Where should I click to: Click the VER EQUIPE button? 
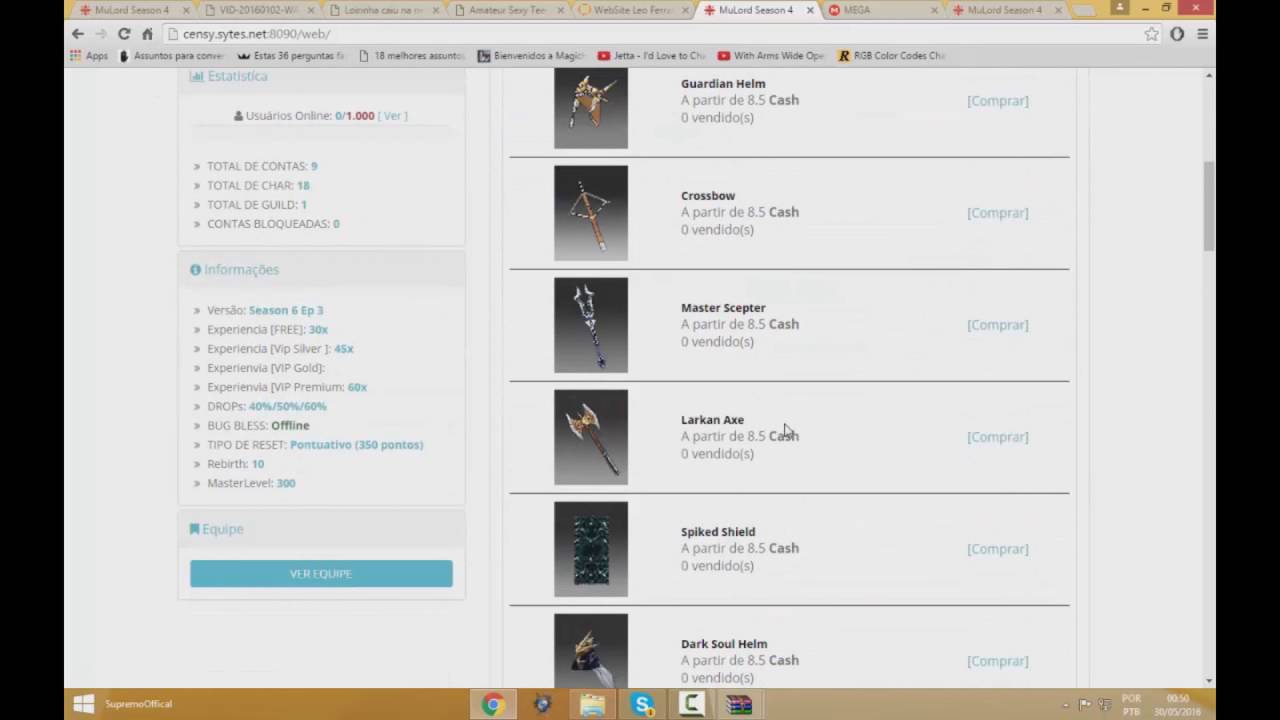[x=321, y=573]
